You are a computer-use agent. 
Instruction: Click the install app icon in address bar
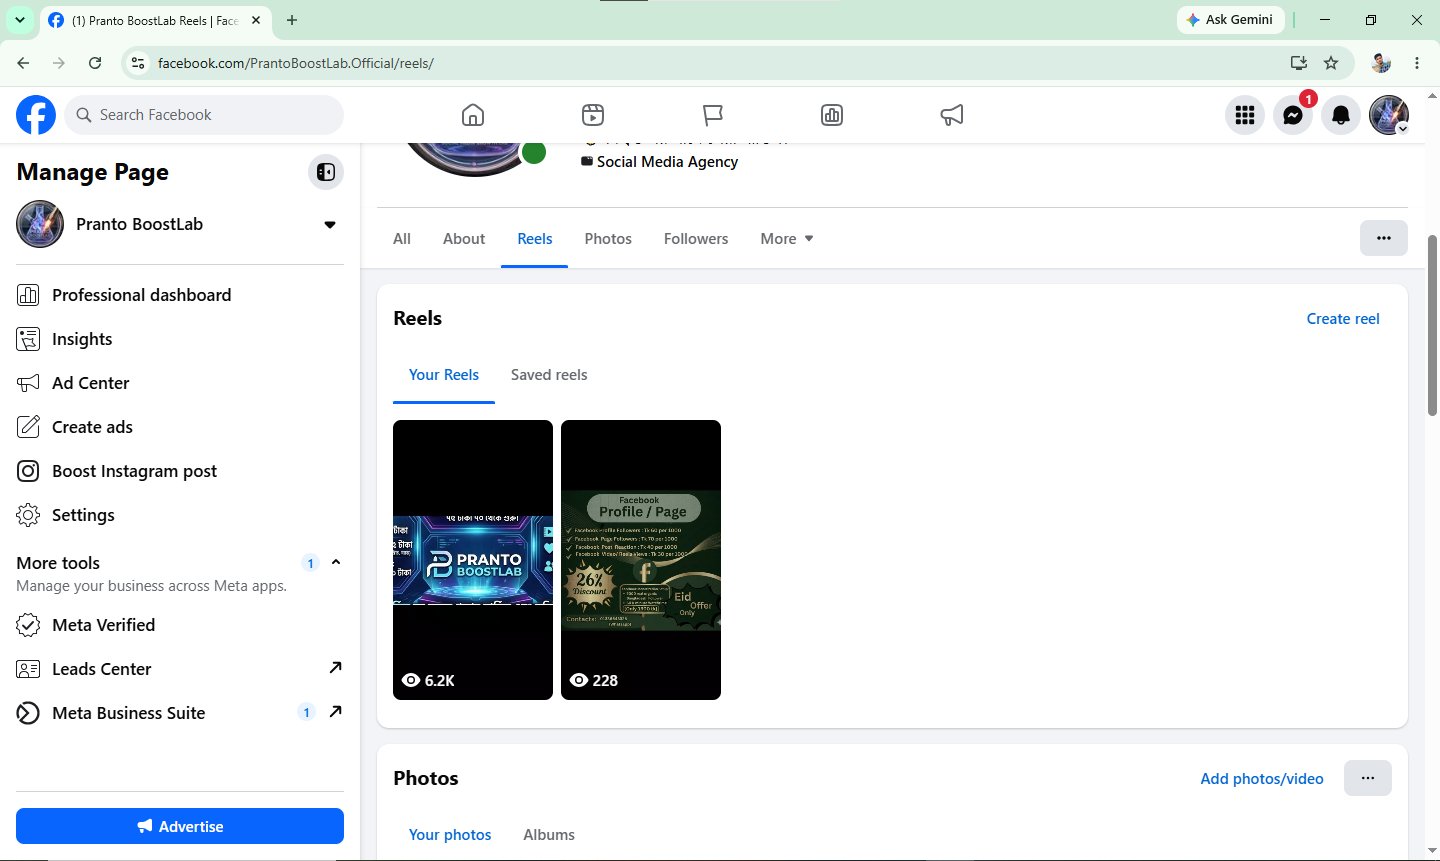tap(1299, 63)
